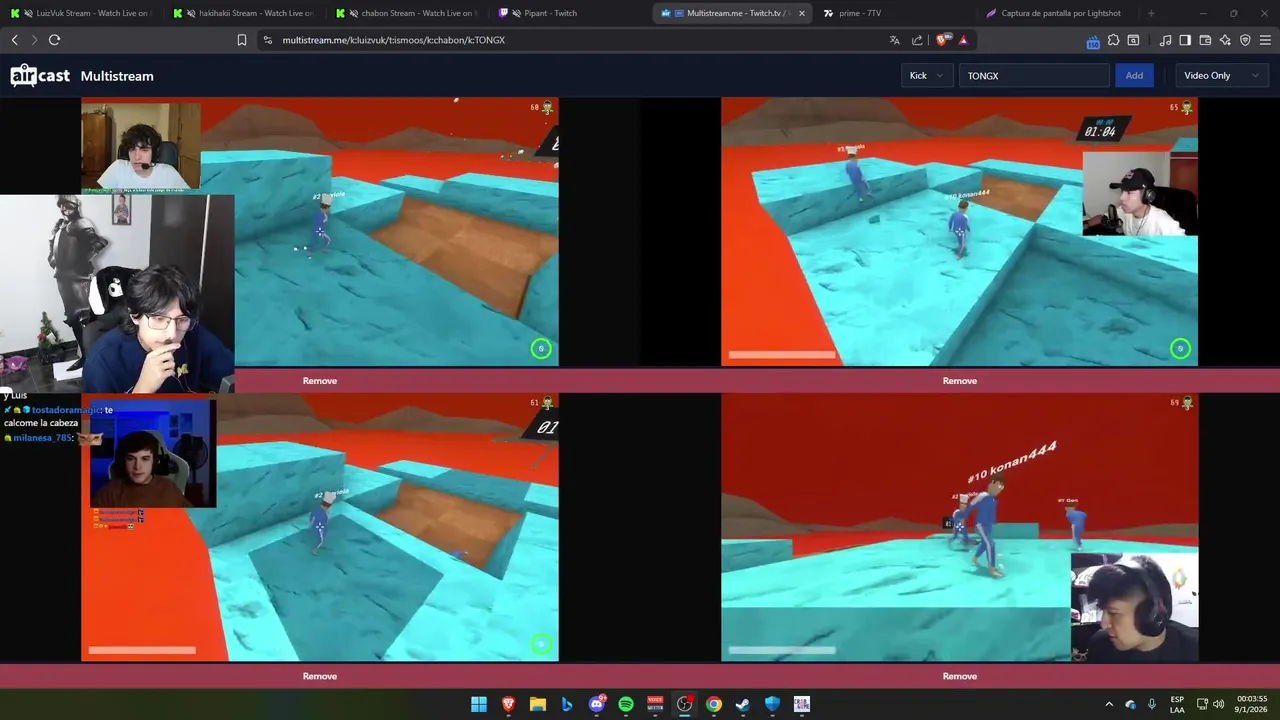Click the top-right stream video with 01:04 timer
The height and width of the screenshot is (720, 1280).
click(x=959, y=231)
